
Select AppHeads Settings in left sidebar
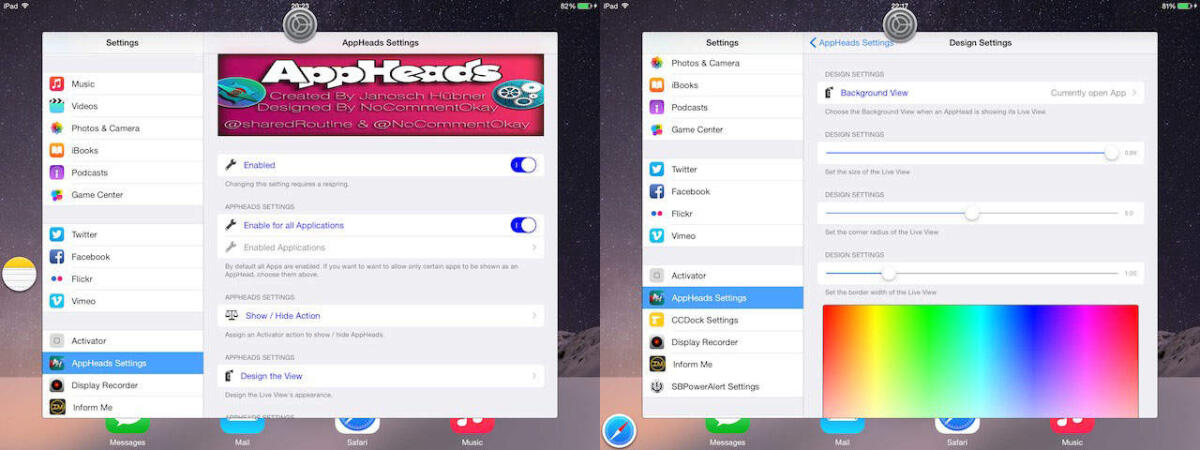[x=122, y=363]
